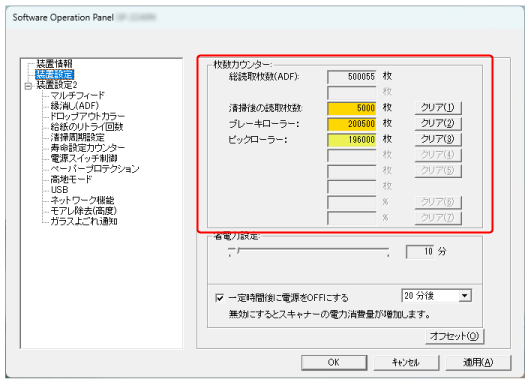This screenshot has width=530, height=380.
Task: Toggle 一定時間後に電源をOFFにする checkbox
Action: pyautogui.click(x=219, y=298)
